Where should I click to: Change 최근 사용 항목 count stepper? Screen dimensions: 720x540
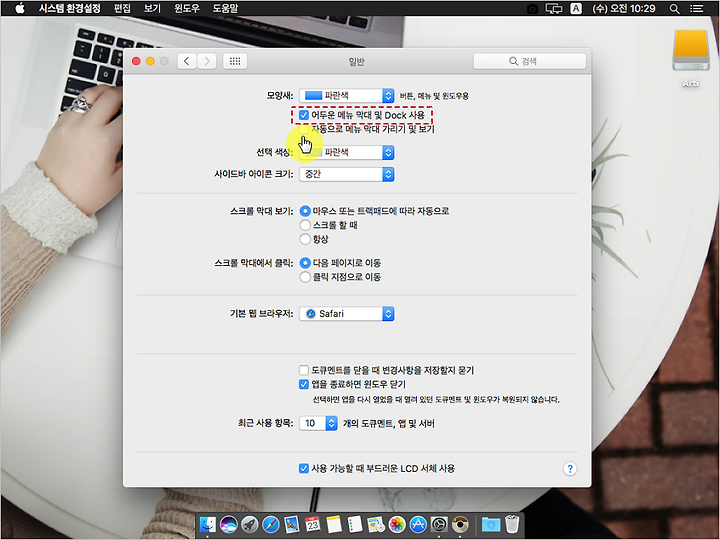[332, 423]
